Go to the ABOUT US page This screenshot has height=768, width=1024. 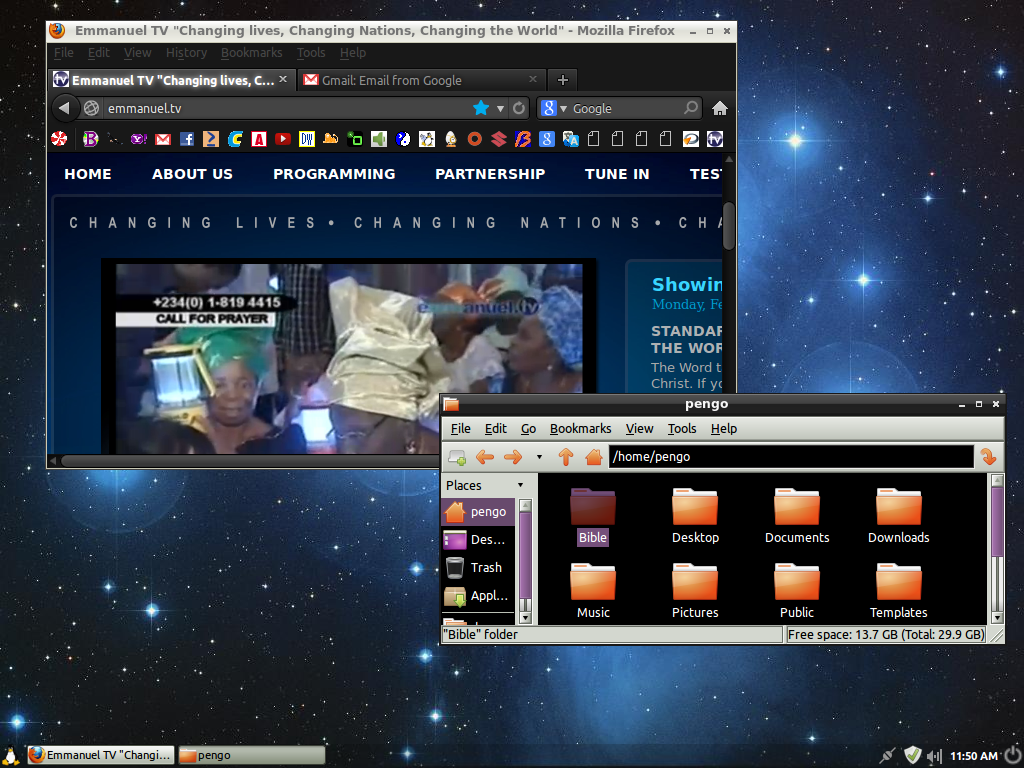click(192, 174)
